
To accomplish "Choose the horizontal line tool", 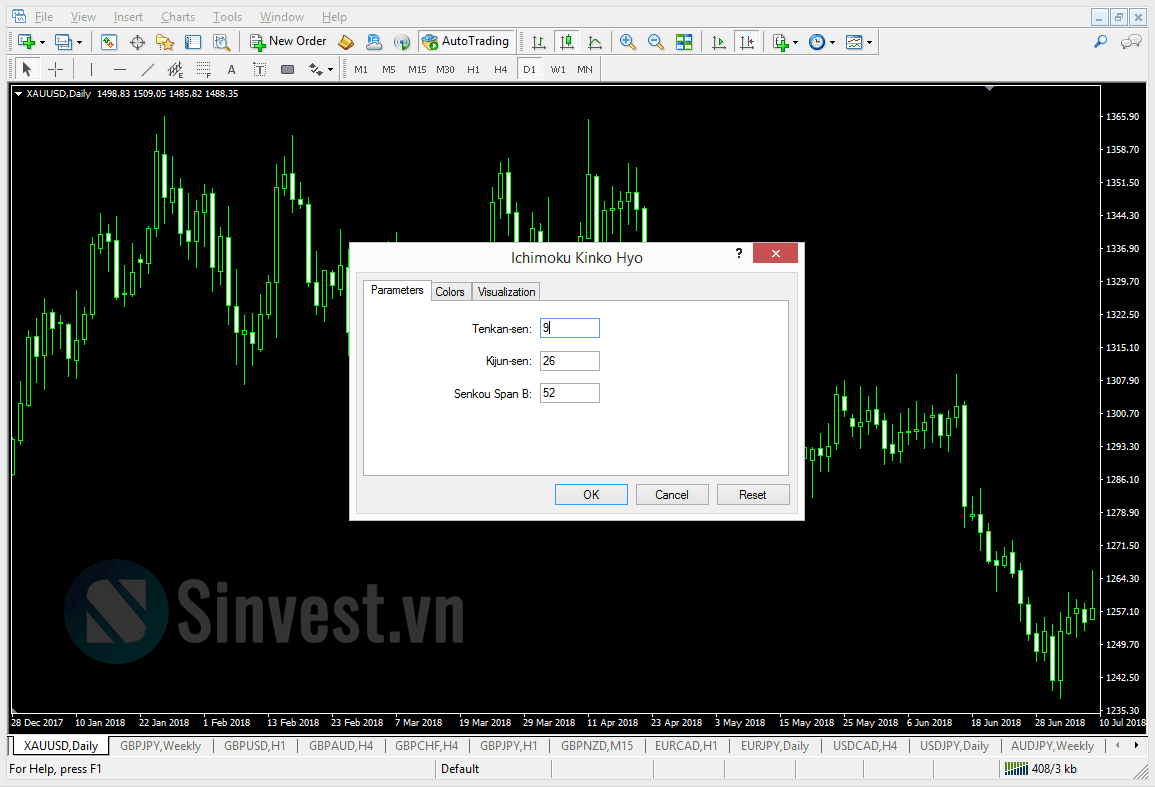I will point(120,69).
